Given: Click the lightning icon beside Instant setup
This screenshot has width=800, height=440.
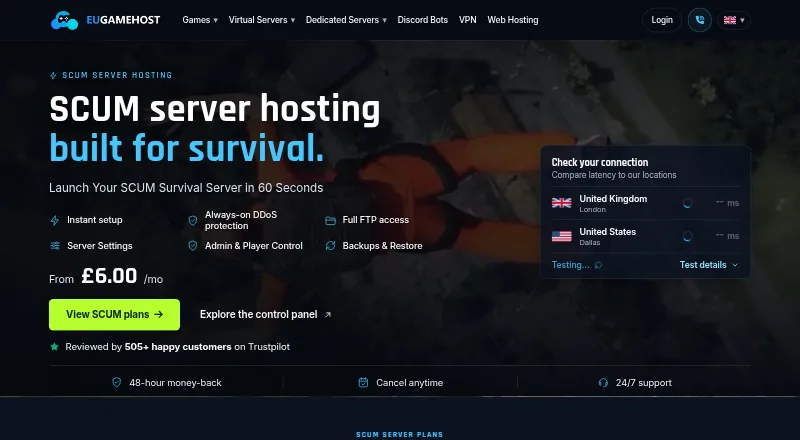Looking at the screenshot, I should (55, 220).
